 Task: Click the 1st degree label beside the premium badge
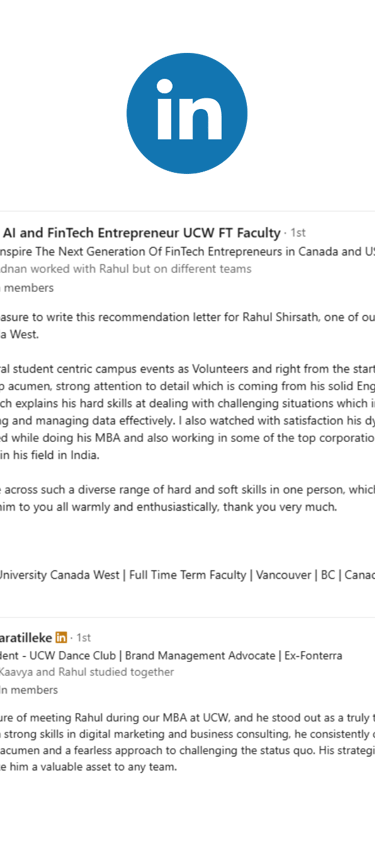83,637
